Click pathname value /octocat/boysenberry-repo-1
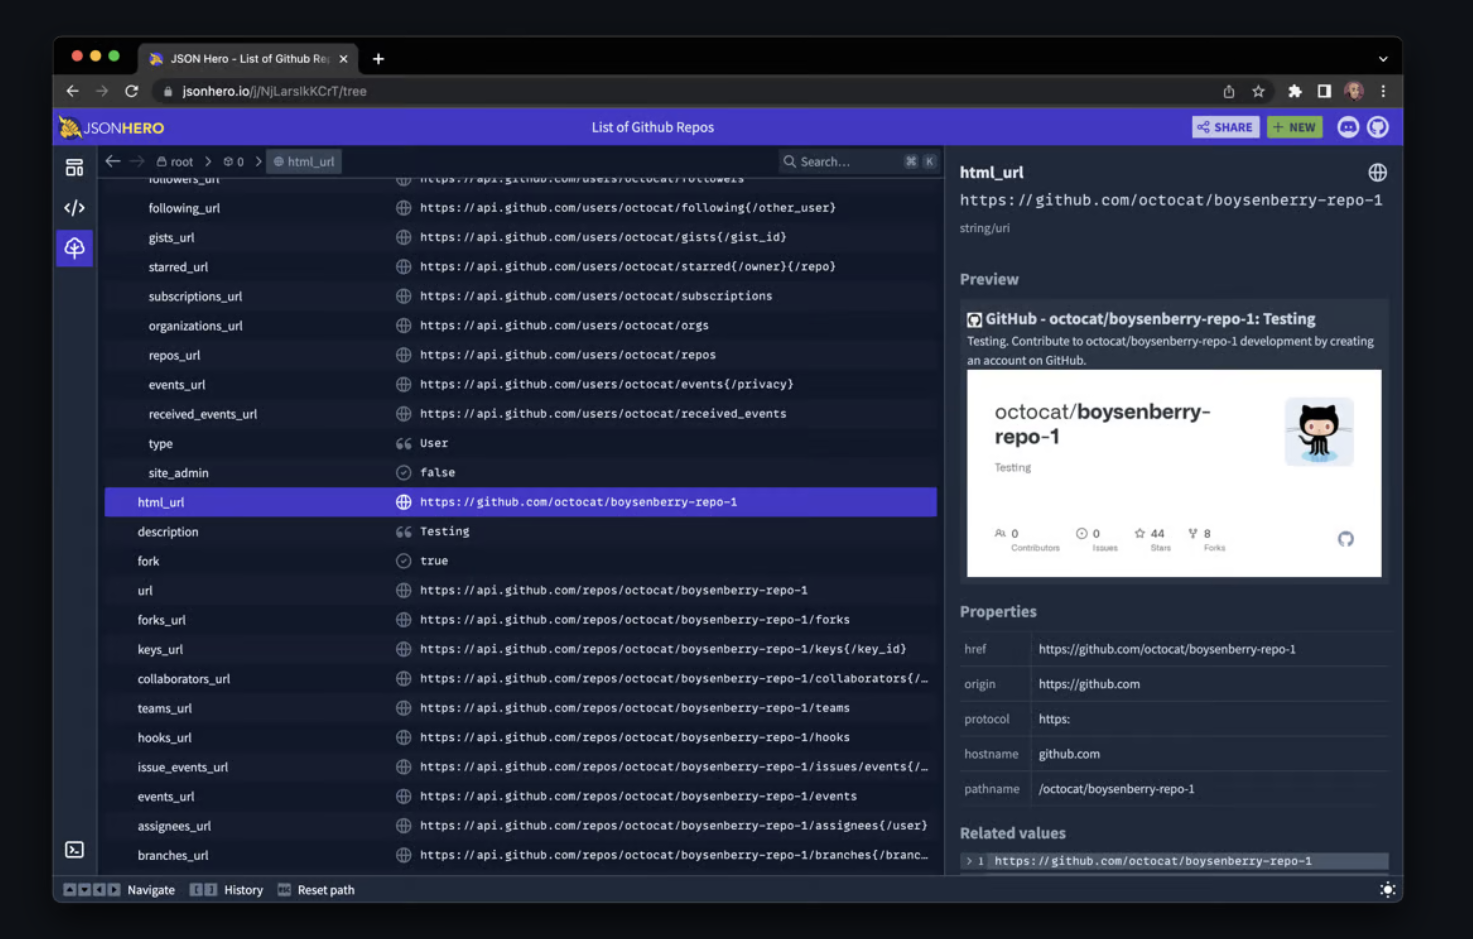 pyautogui.click(x=1116, y=789)
